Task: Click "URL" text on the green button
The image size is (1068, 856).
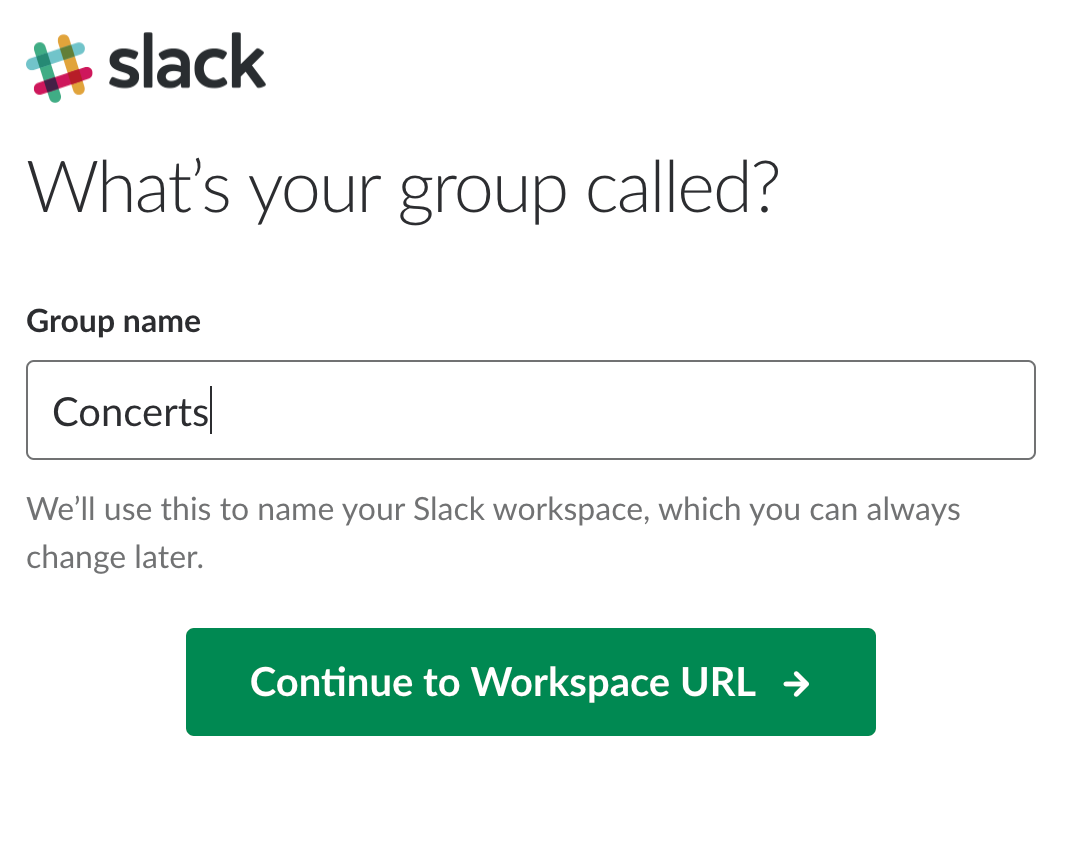Action: 719,683
